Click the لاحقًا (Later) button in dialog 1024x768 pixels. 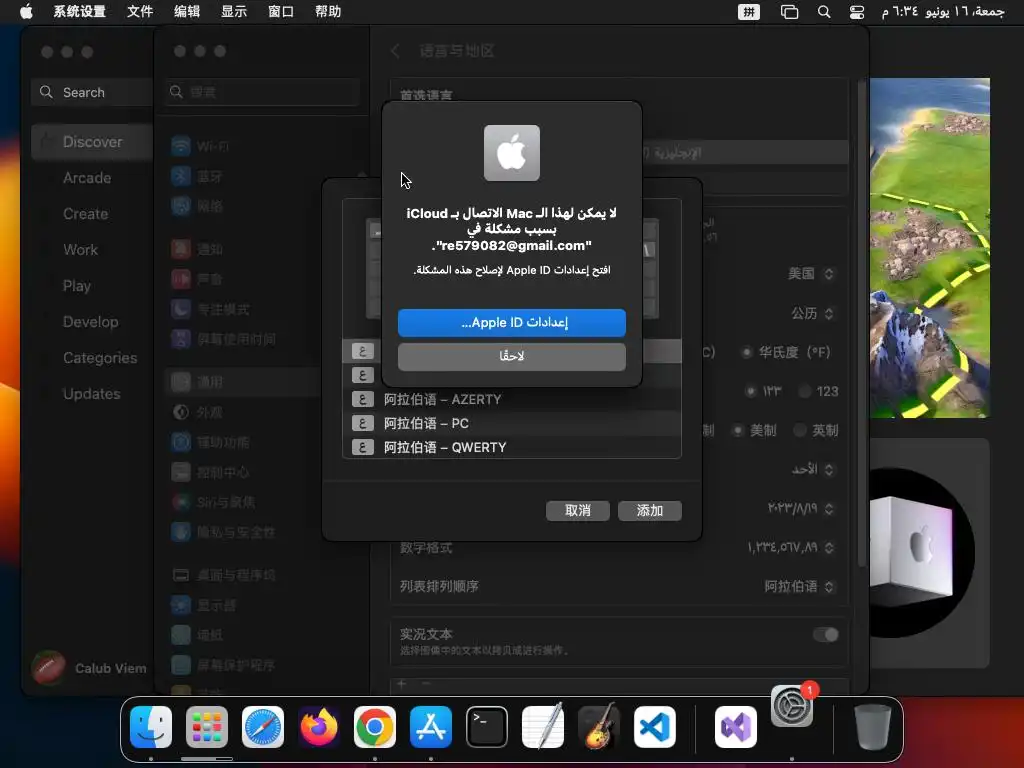511,357
